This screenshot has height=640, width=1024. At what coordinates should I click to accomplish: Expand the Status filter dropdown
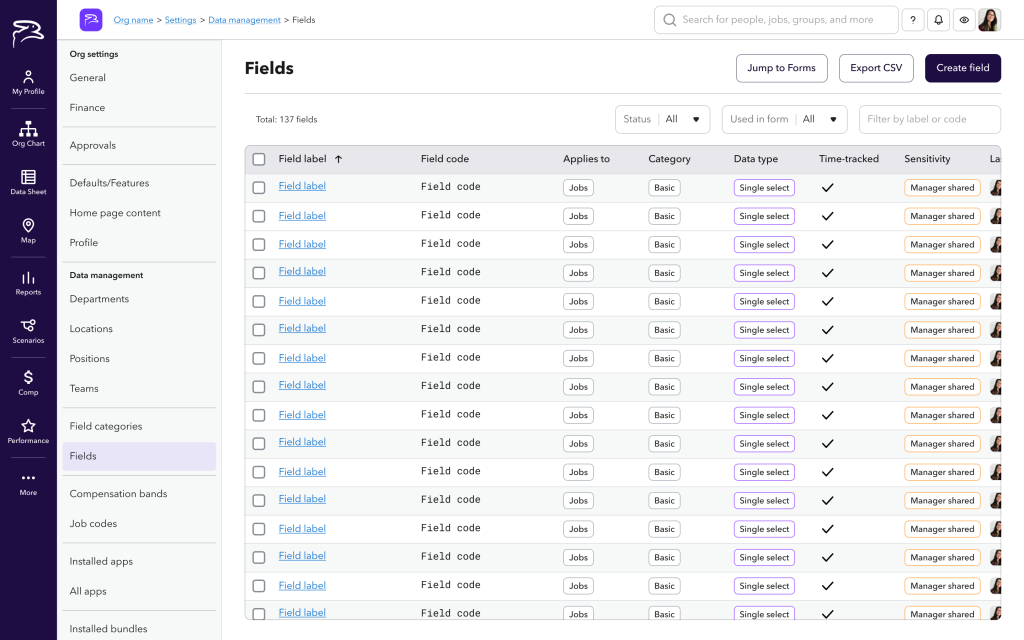pos(662,119)
